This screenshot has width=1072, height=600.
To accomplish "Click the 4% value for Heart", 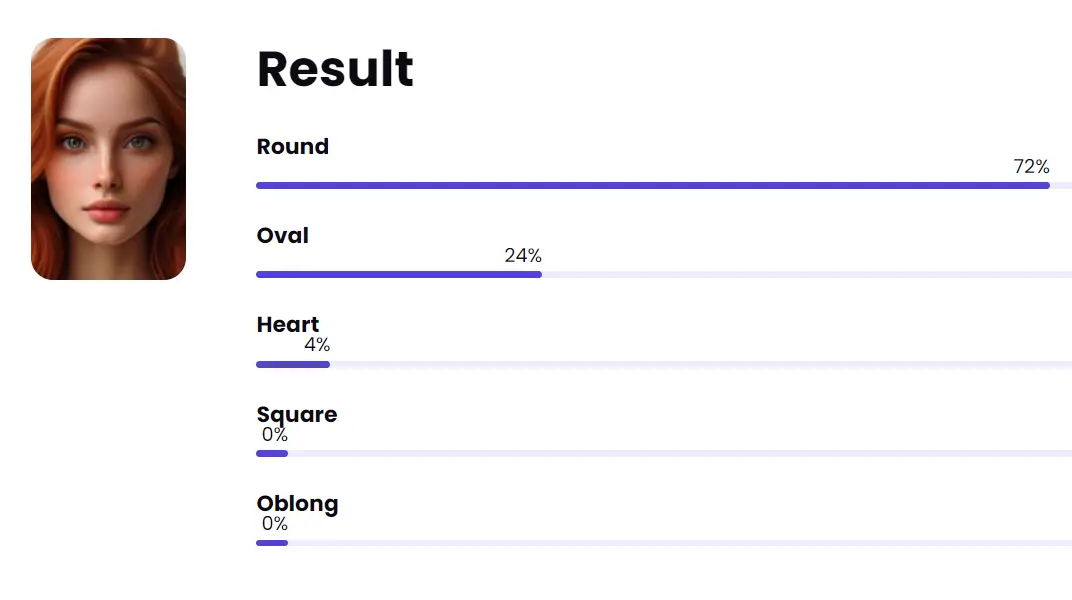I will 317,345.
